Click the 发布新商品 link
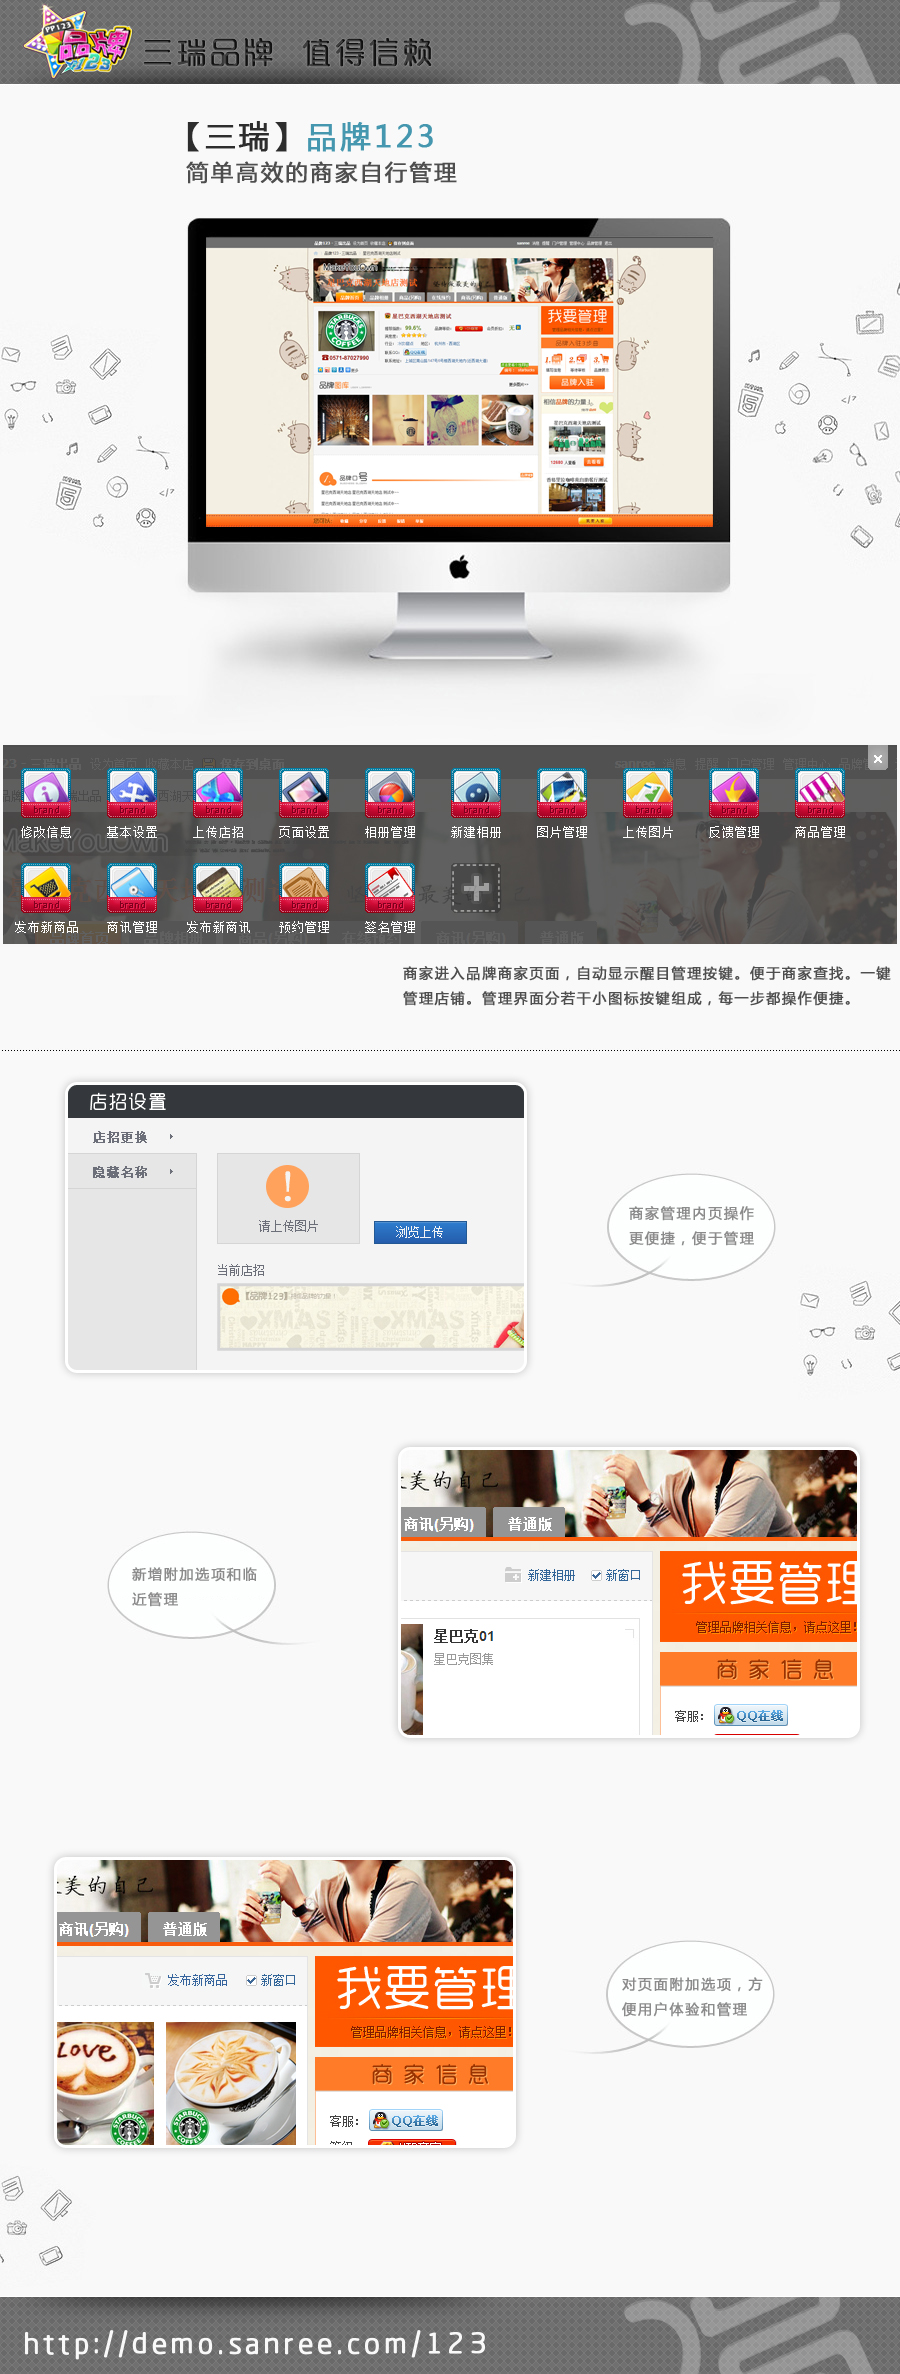 [x=197, y=1980]
